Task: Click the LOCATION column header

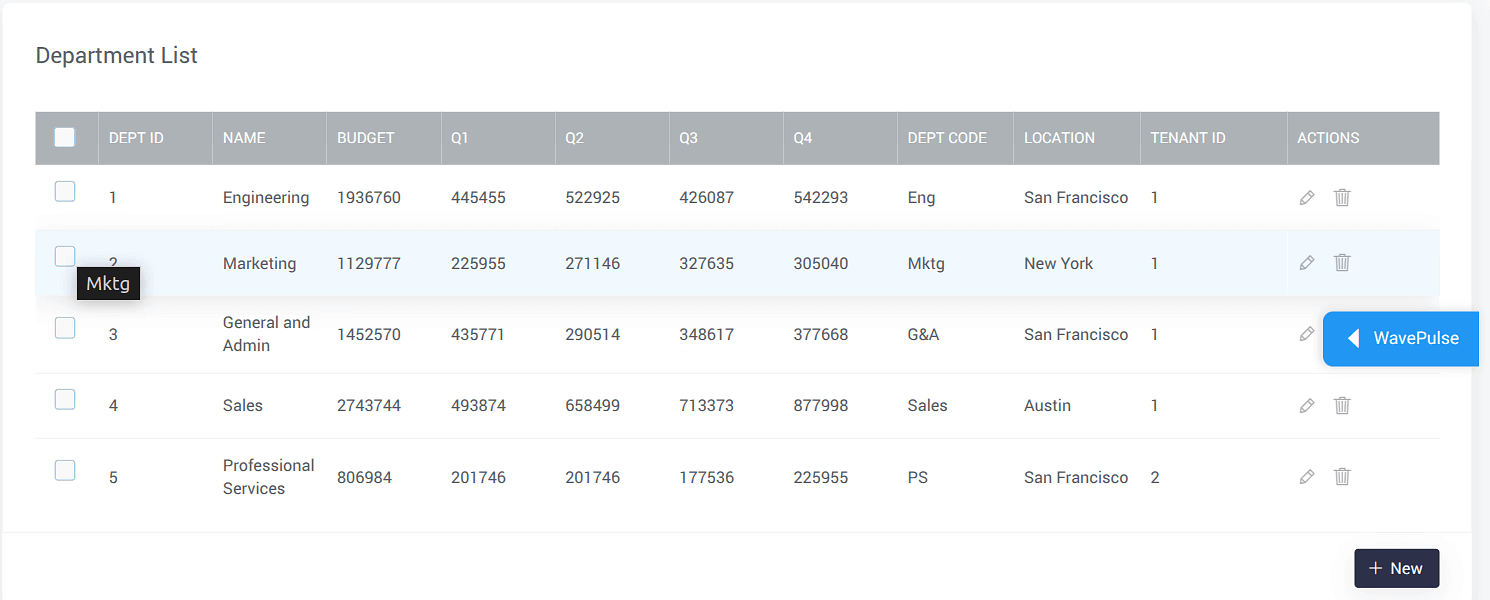Action: [x=1059, y=138]
